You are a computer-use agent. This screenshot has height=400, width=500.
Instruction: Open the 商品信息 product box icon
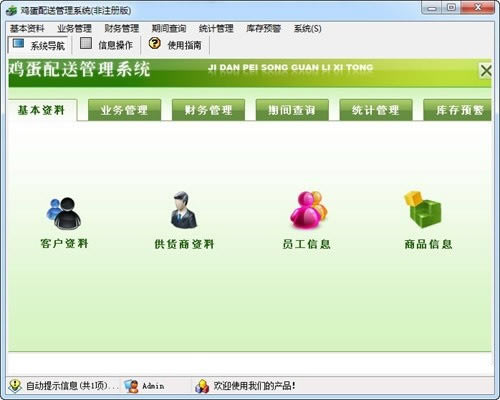click(x=423, y=209)
